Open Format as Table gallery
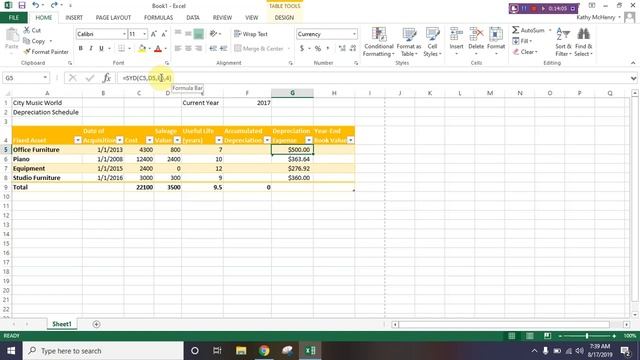640x360 pixels. click(409, 42)
